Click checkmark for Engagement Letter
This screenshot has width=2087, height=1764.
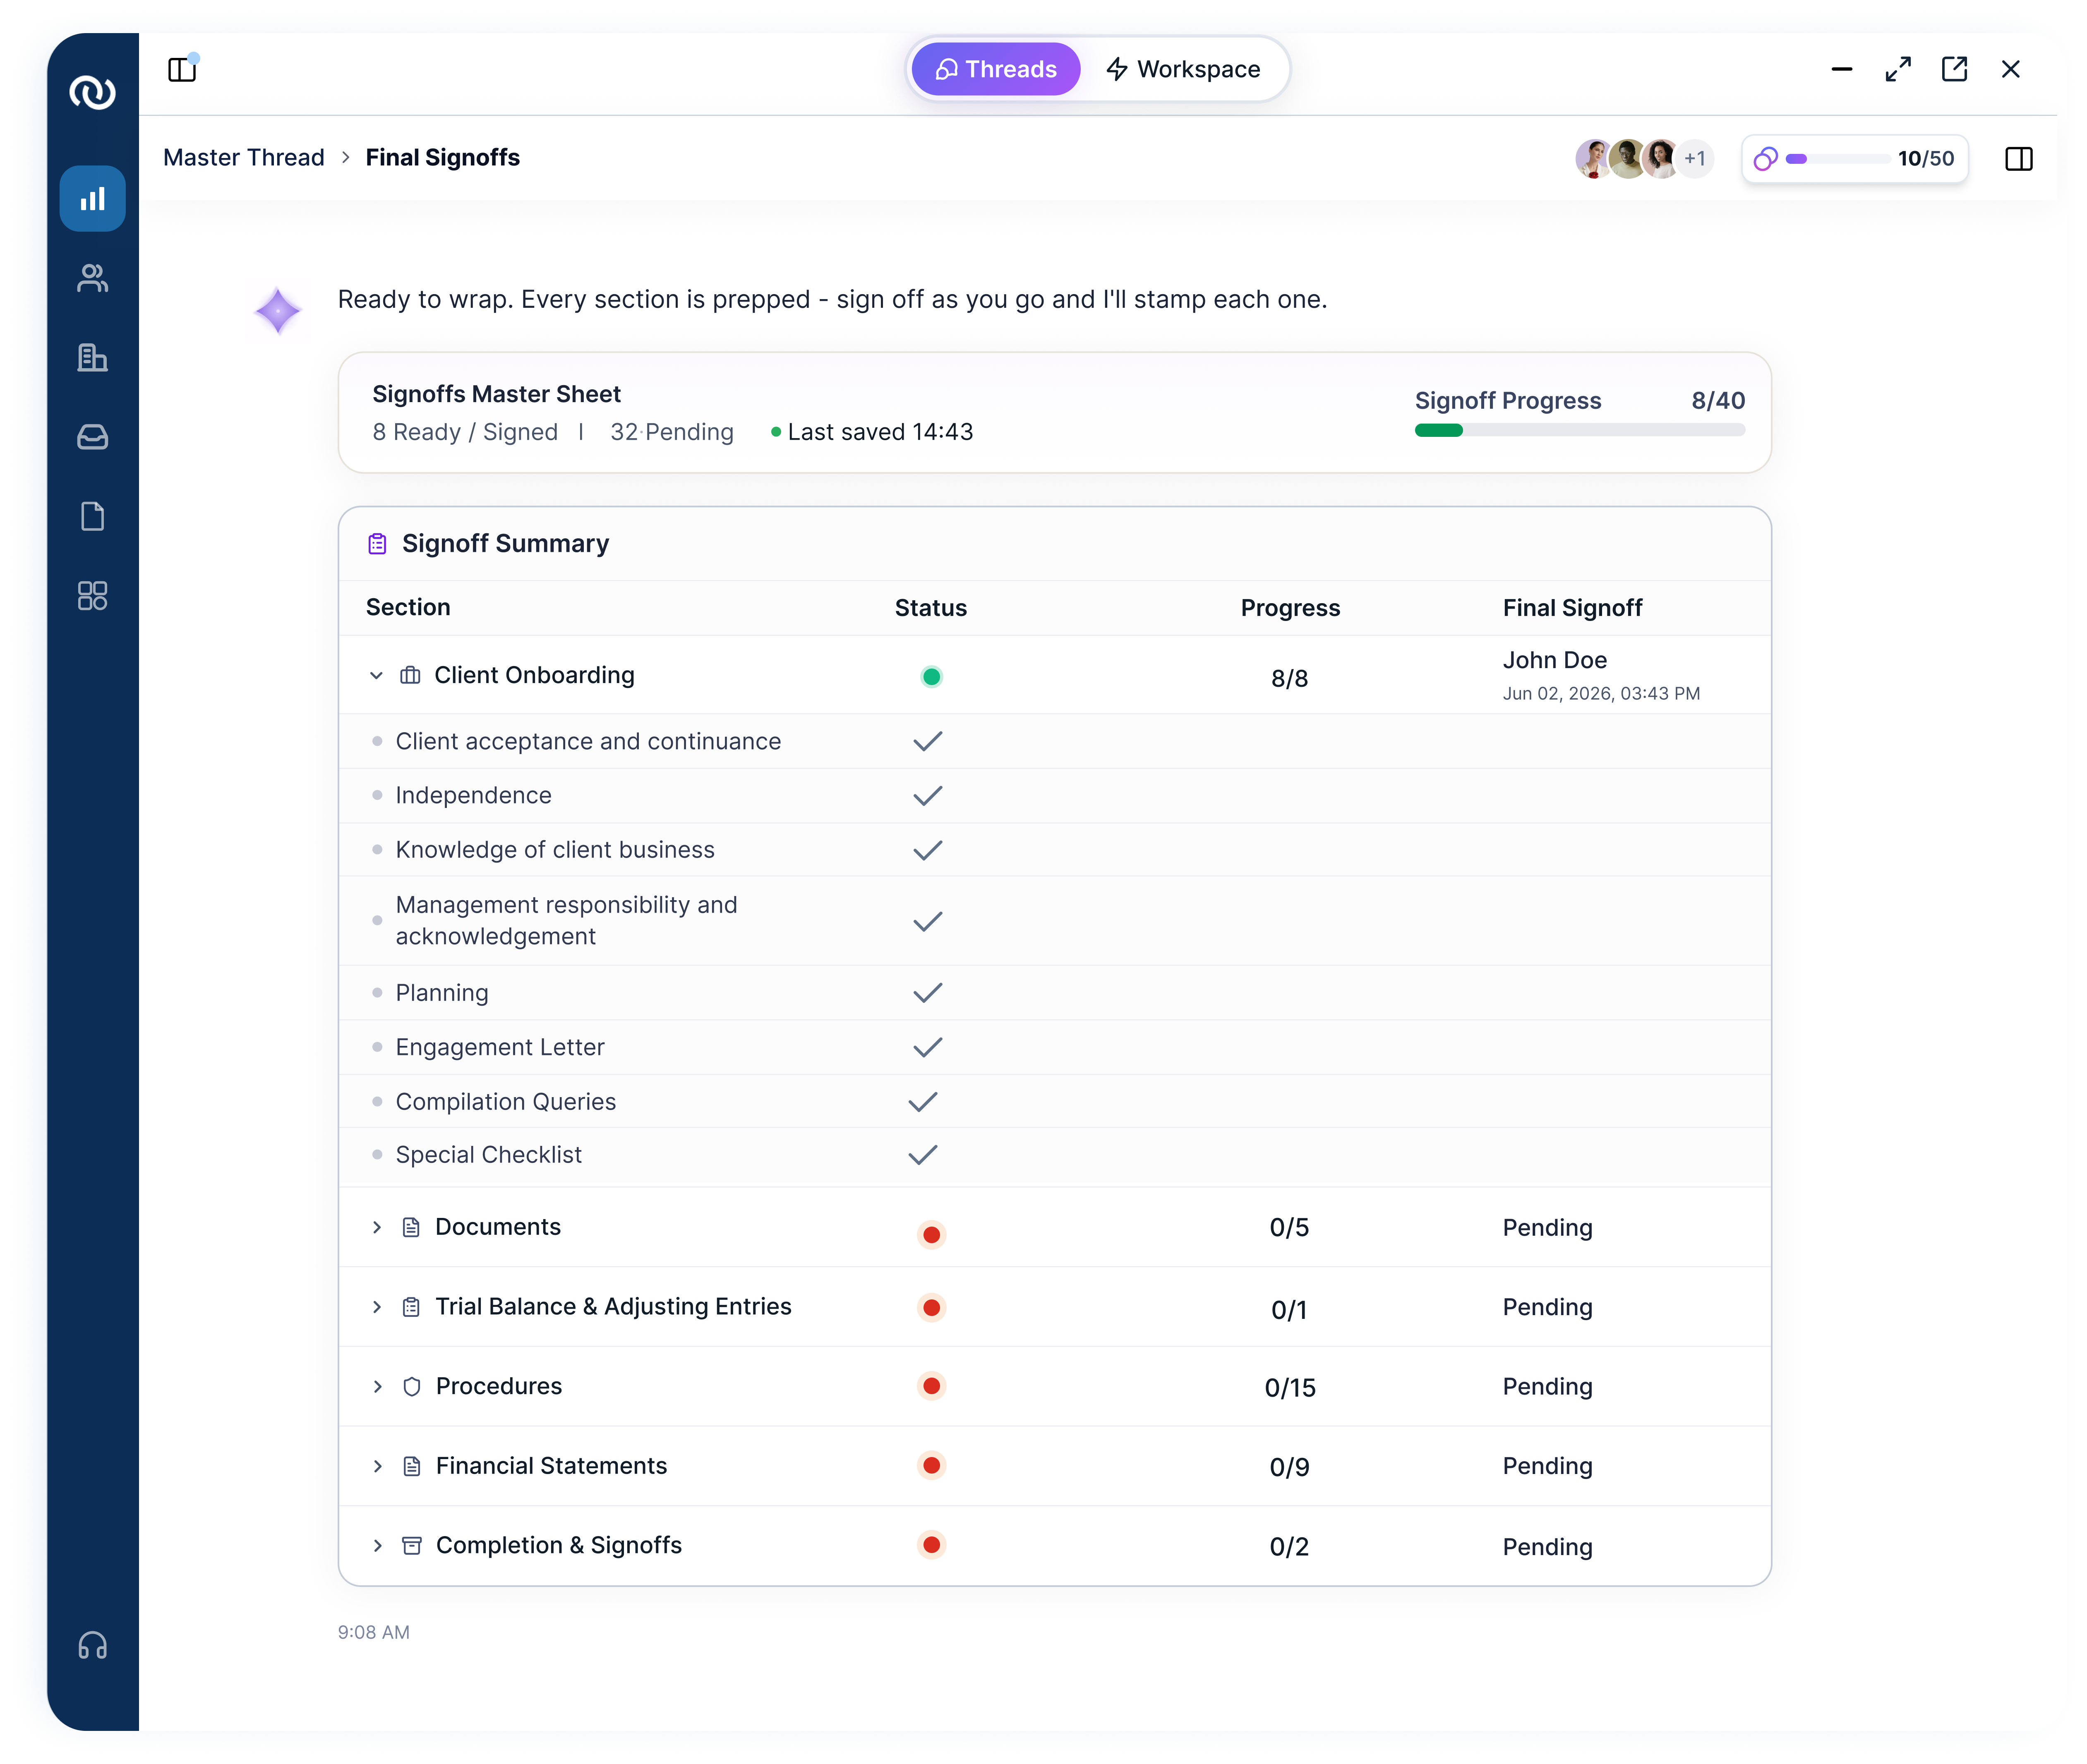point(928,1047)
